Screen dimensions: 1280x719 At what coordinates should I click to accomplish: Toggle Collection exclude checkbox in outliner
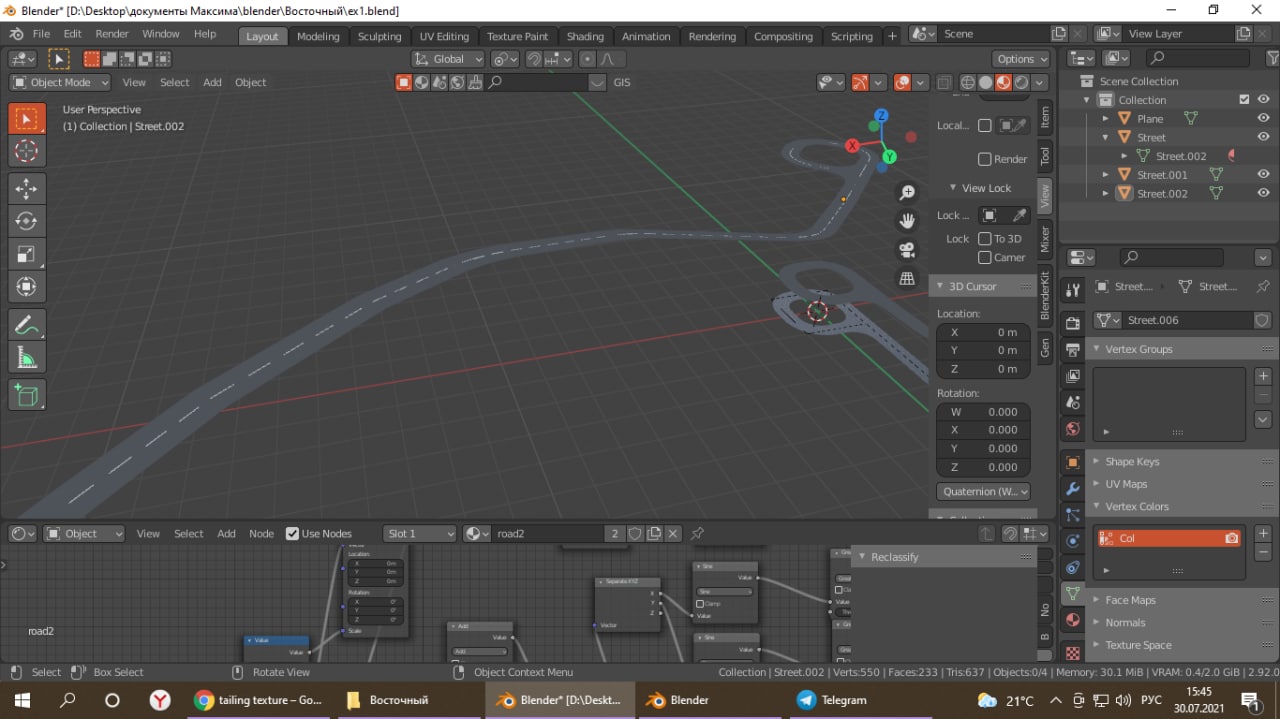pos(1244,100)
